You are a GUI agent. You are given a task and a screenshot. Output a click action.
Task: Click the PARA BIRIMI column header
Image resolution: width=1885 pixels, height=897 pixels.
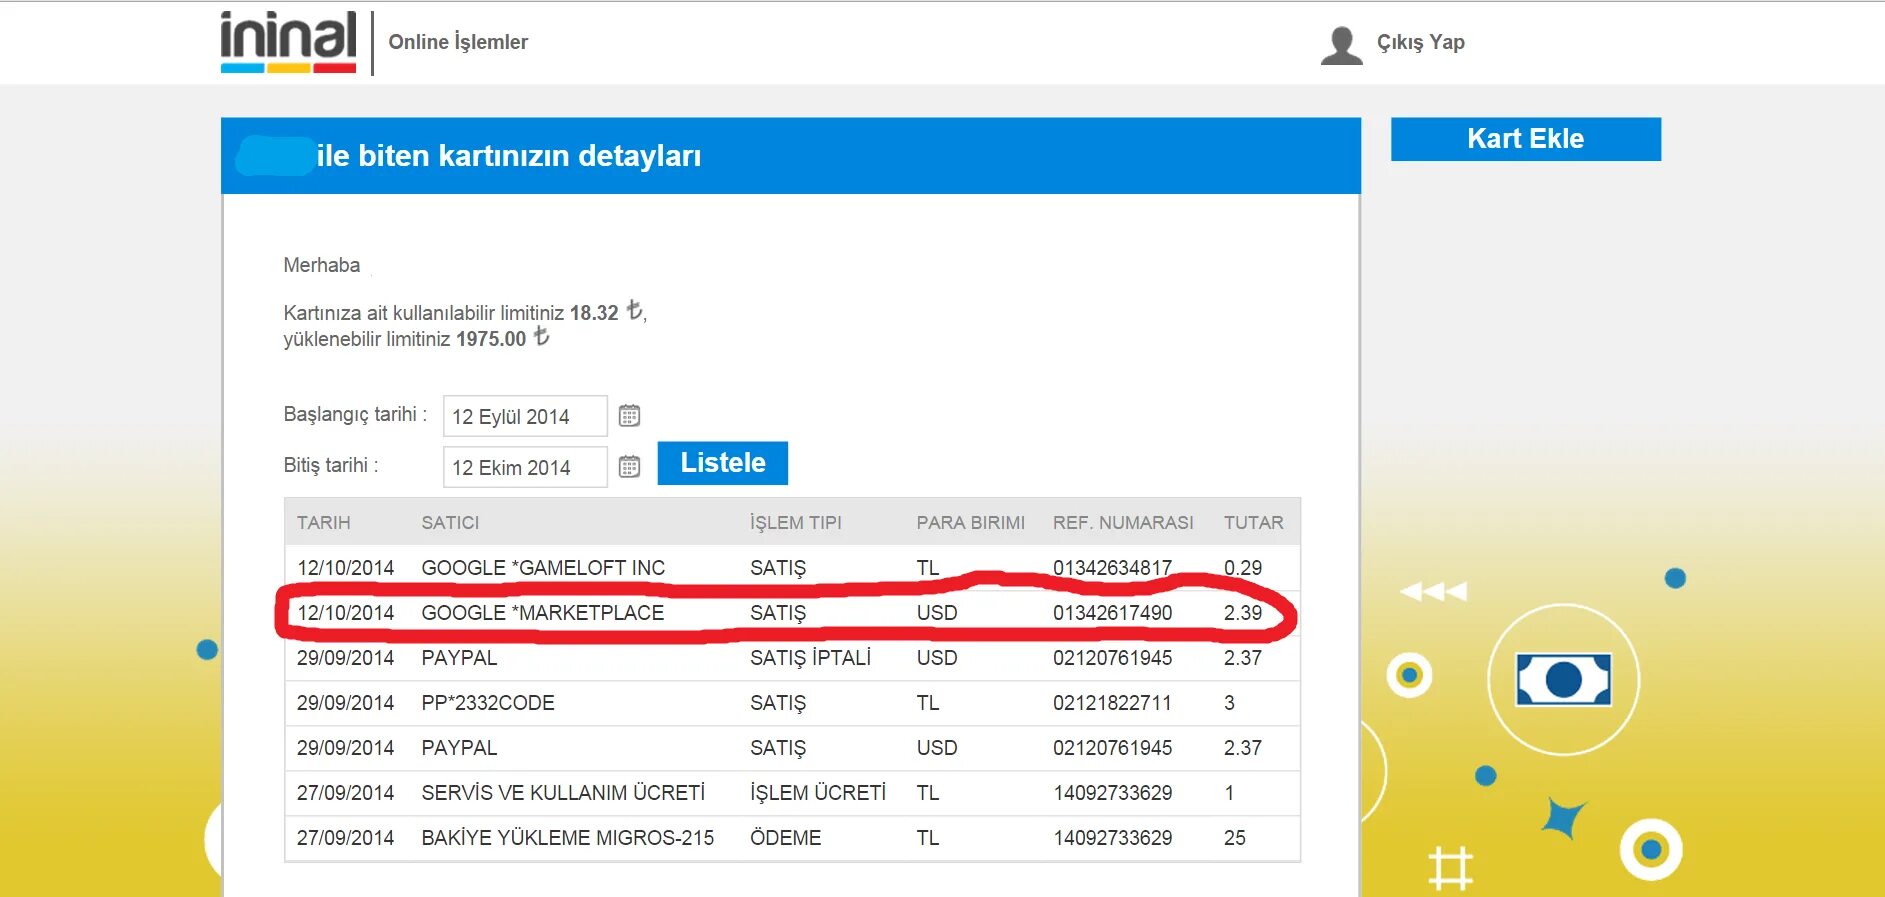(x=970, y=523)
